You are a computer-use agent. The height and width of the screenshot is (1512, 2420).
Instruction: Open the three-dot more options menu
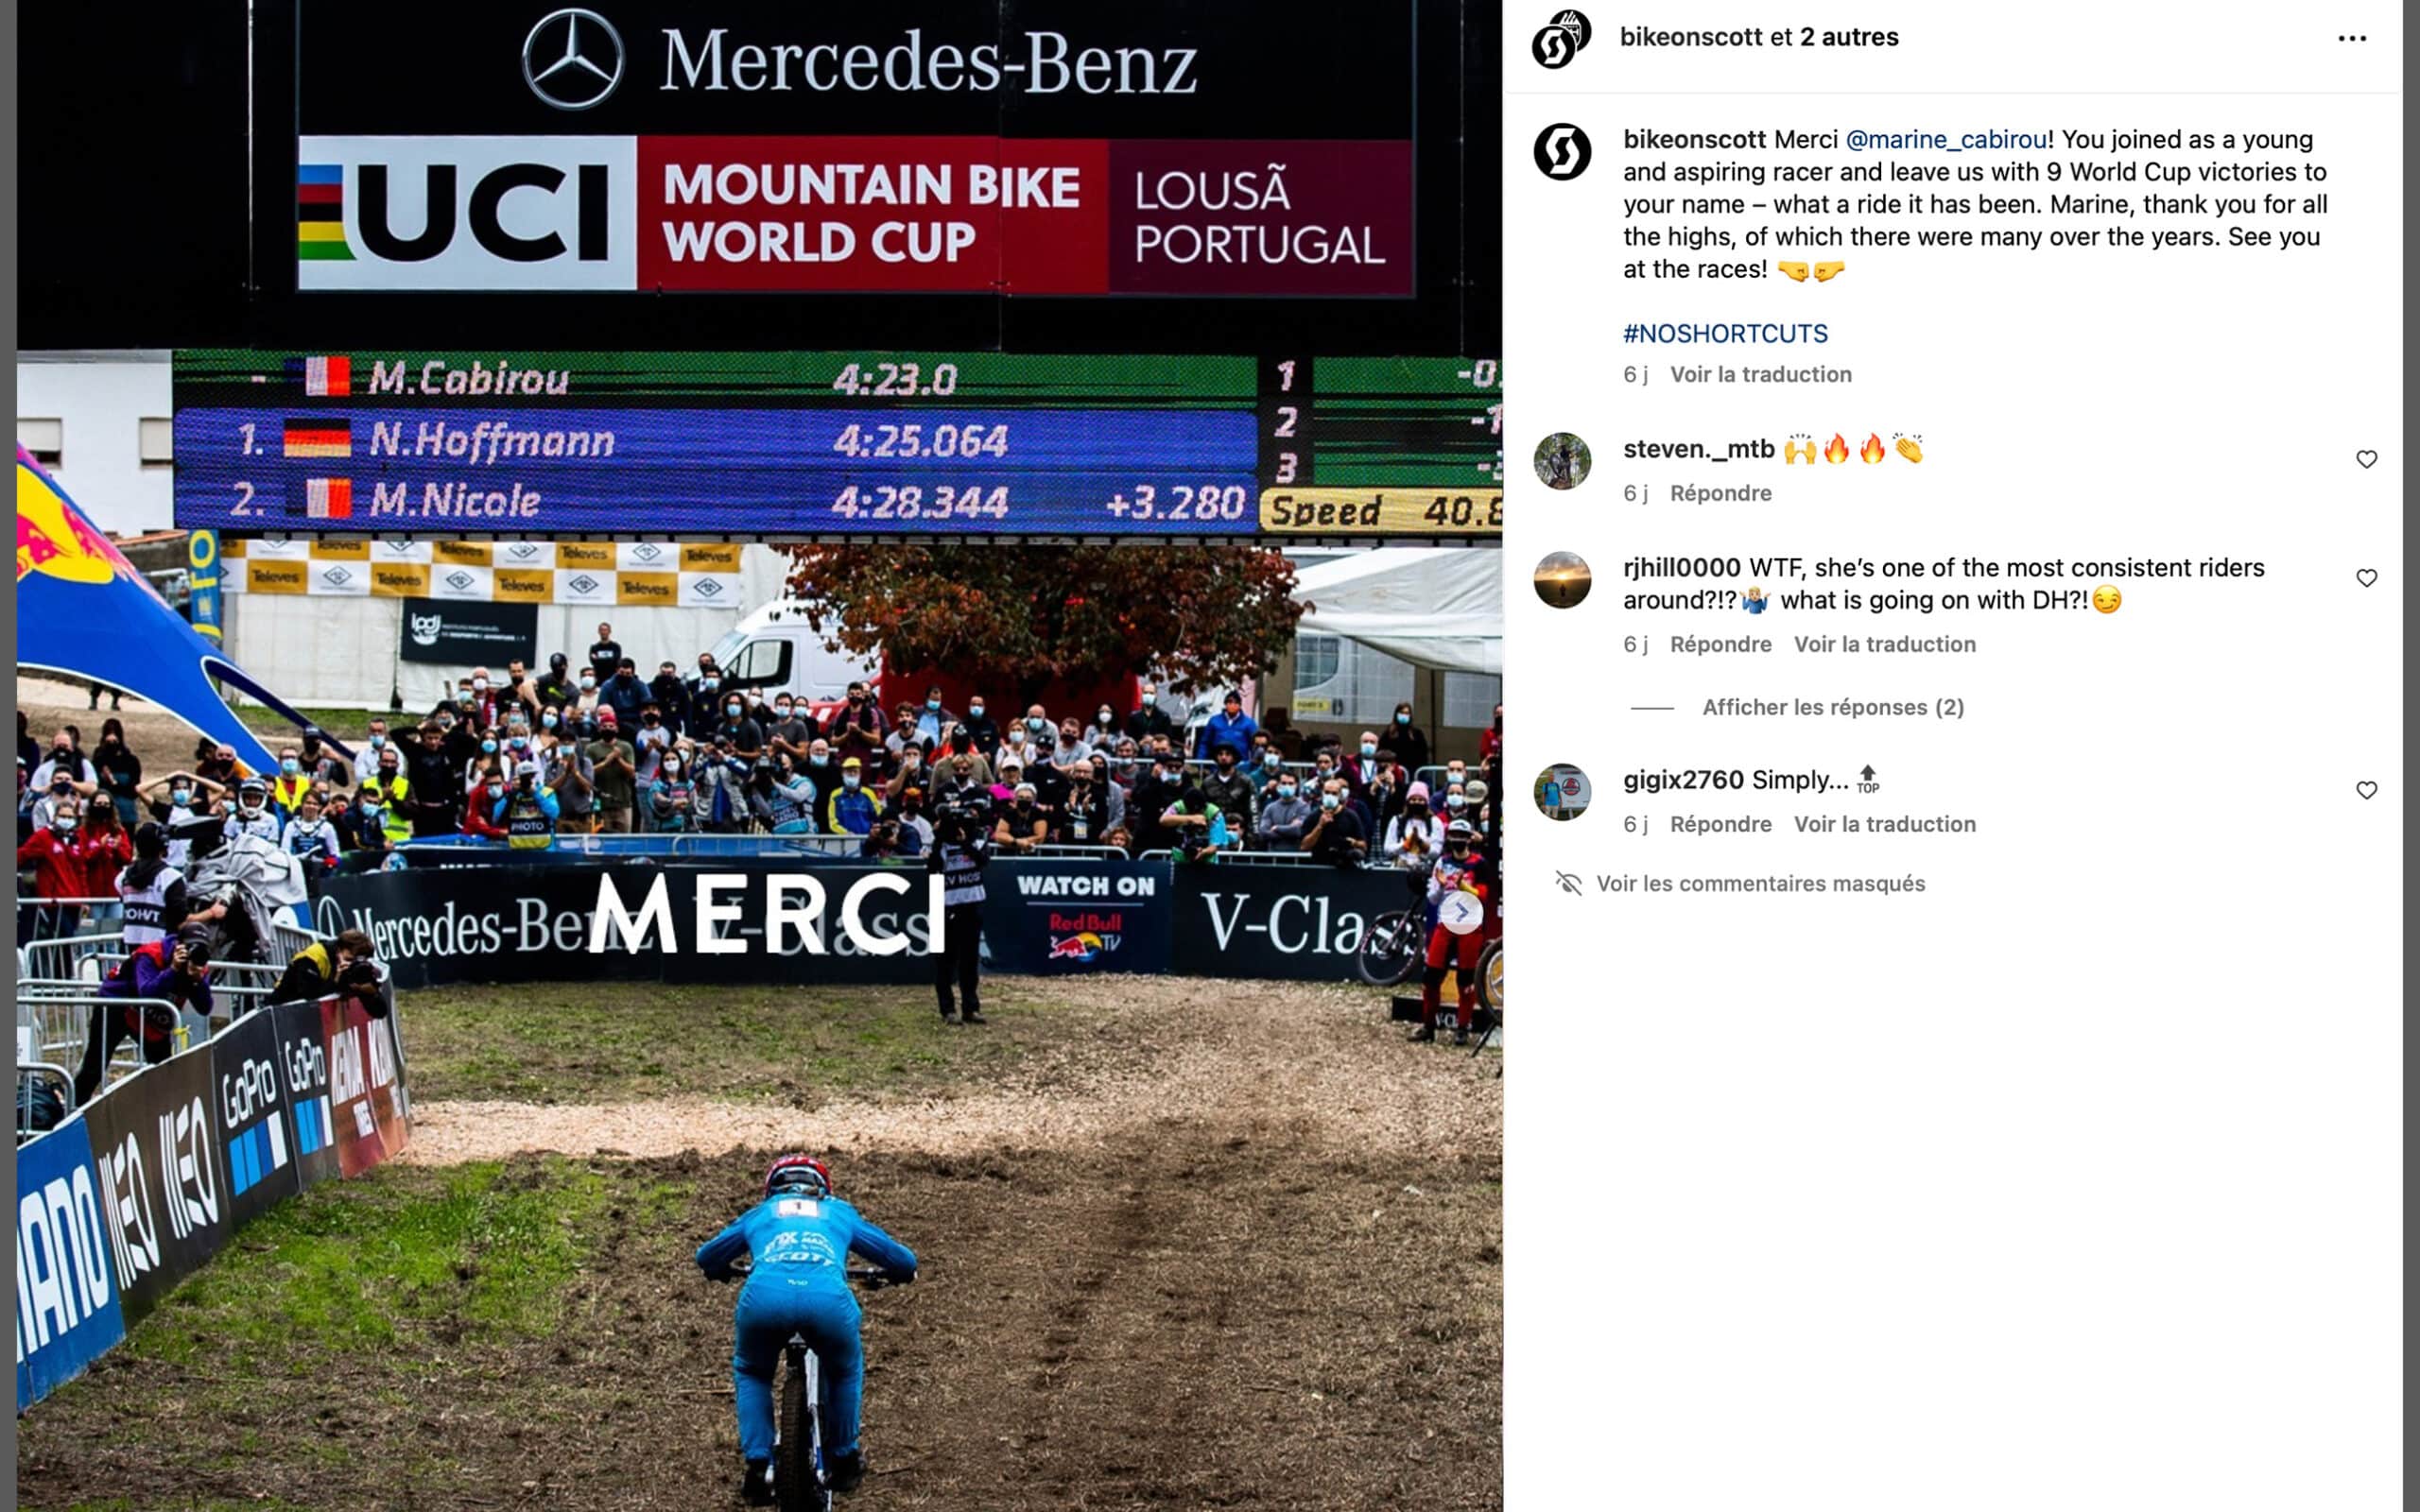point(2351,38)
